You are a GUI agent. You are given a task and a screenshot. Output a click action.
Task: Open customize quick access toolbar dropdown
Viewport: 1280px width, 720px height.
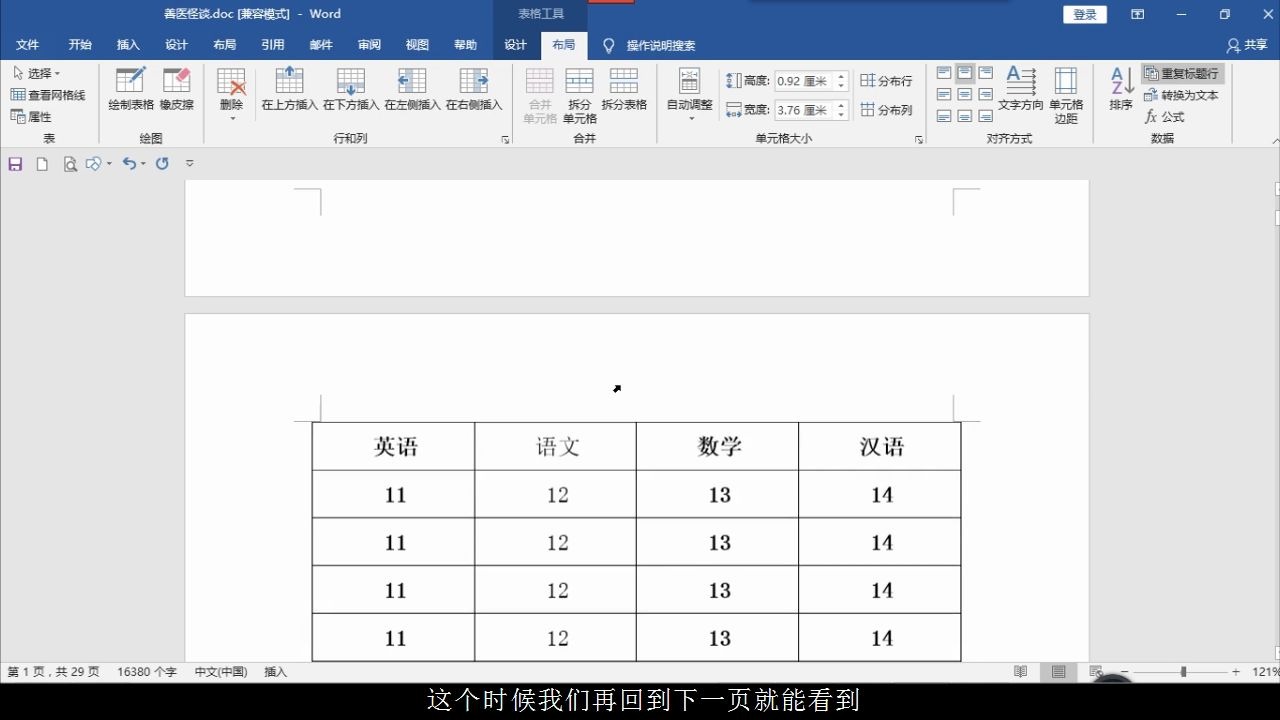coord(190,164)
